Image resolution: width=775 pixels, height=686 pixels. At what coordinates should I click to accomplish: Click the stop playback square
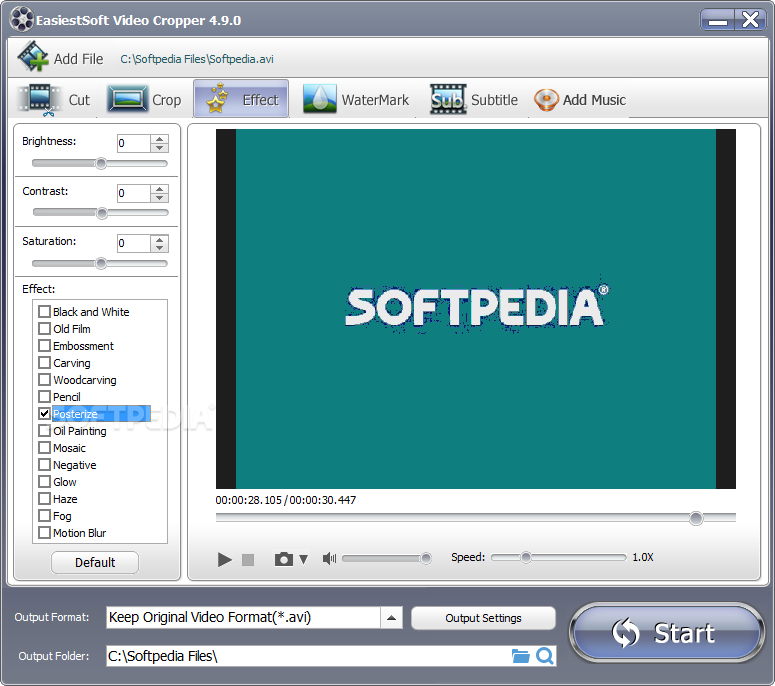248,559
